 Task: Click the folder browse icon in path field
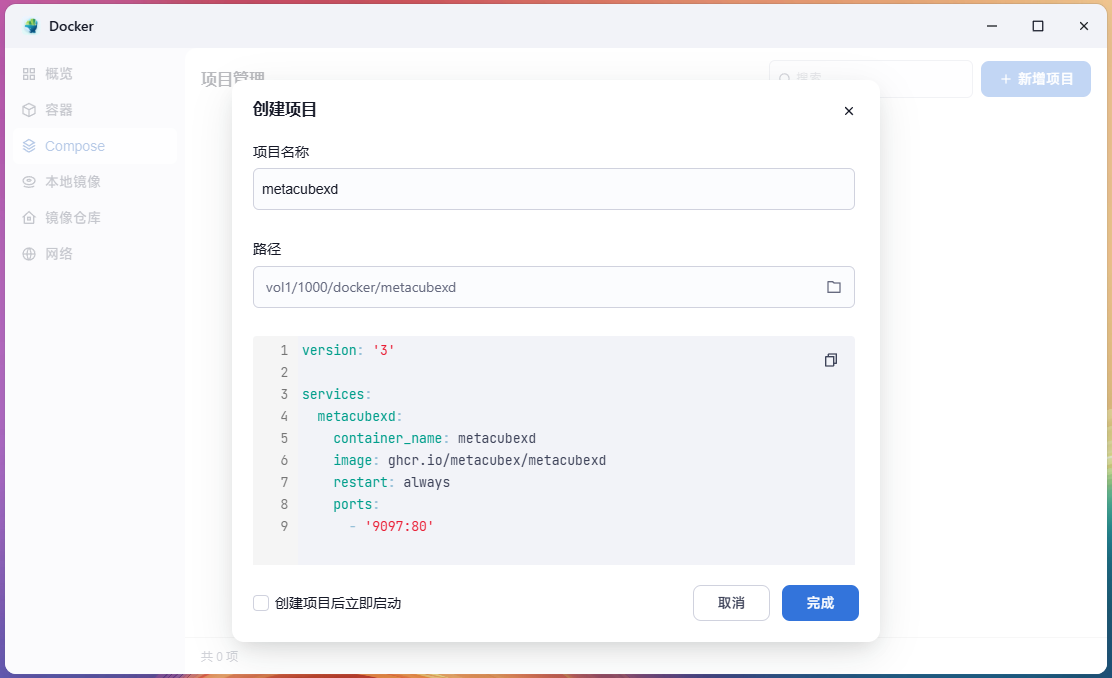pos(833,287)
